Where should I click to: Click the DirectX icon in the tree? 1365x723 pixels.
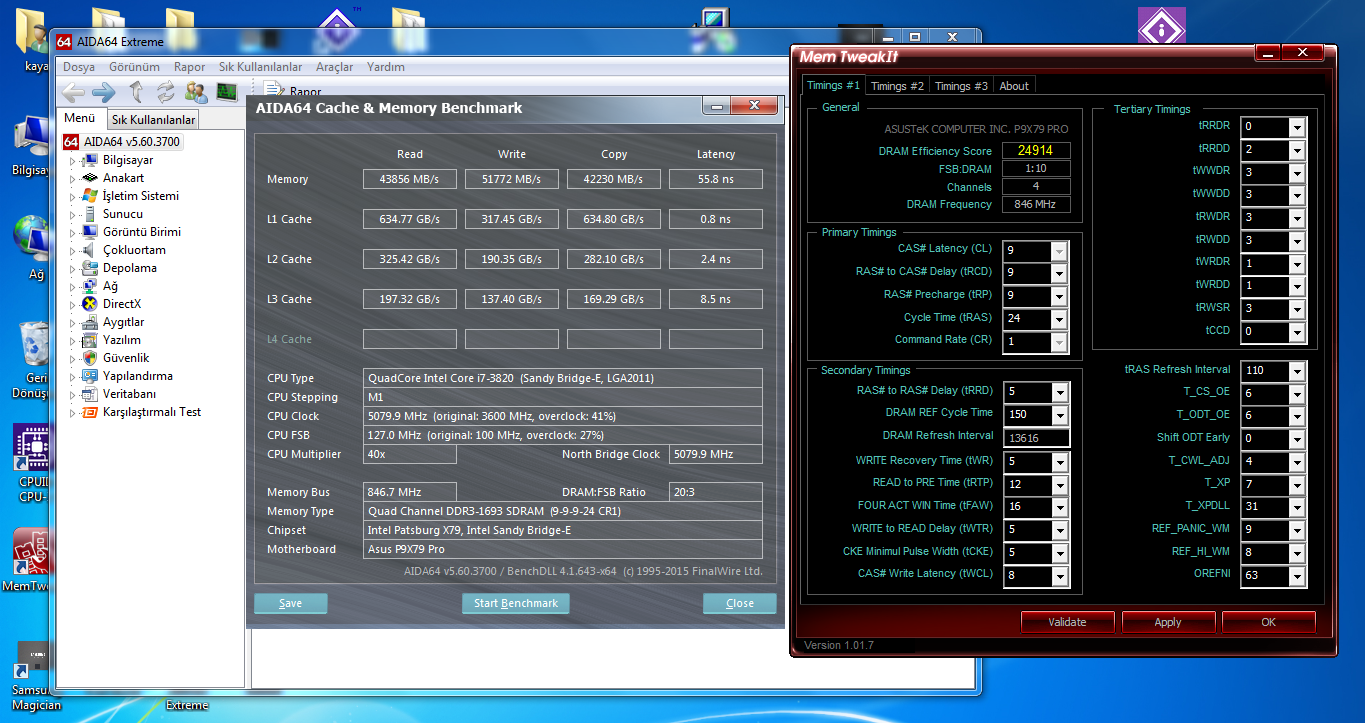(90, 304)
